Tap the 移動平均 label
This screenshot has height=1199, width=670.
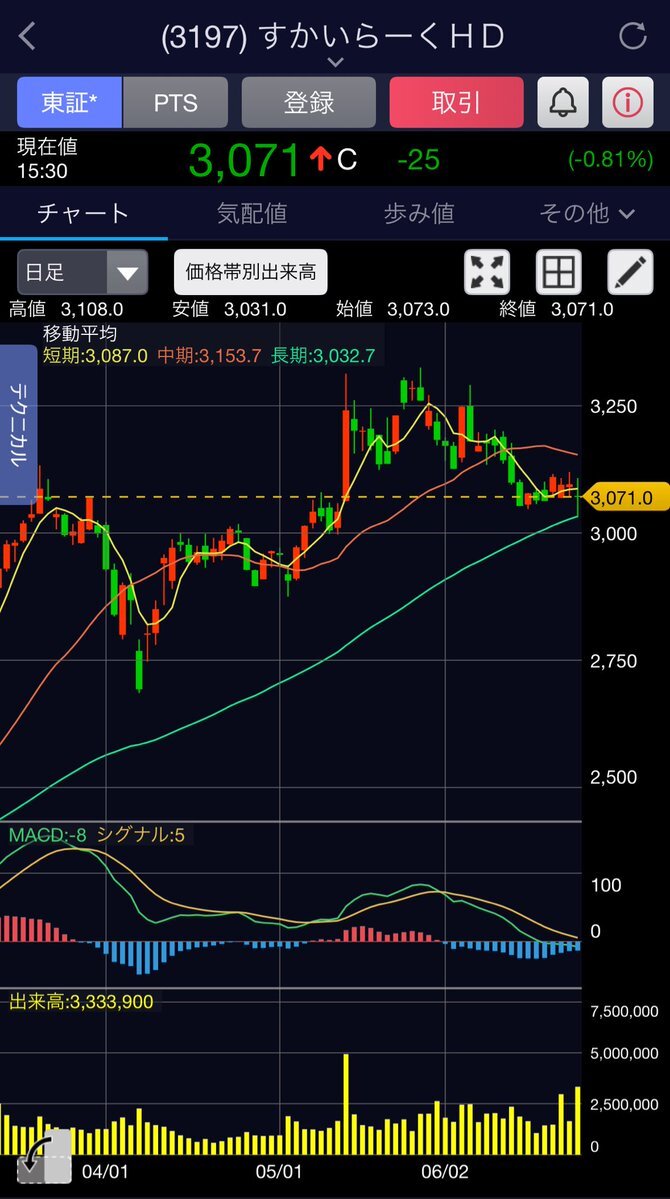pyautogui.click(x=81, y=333)
